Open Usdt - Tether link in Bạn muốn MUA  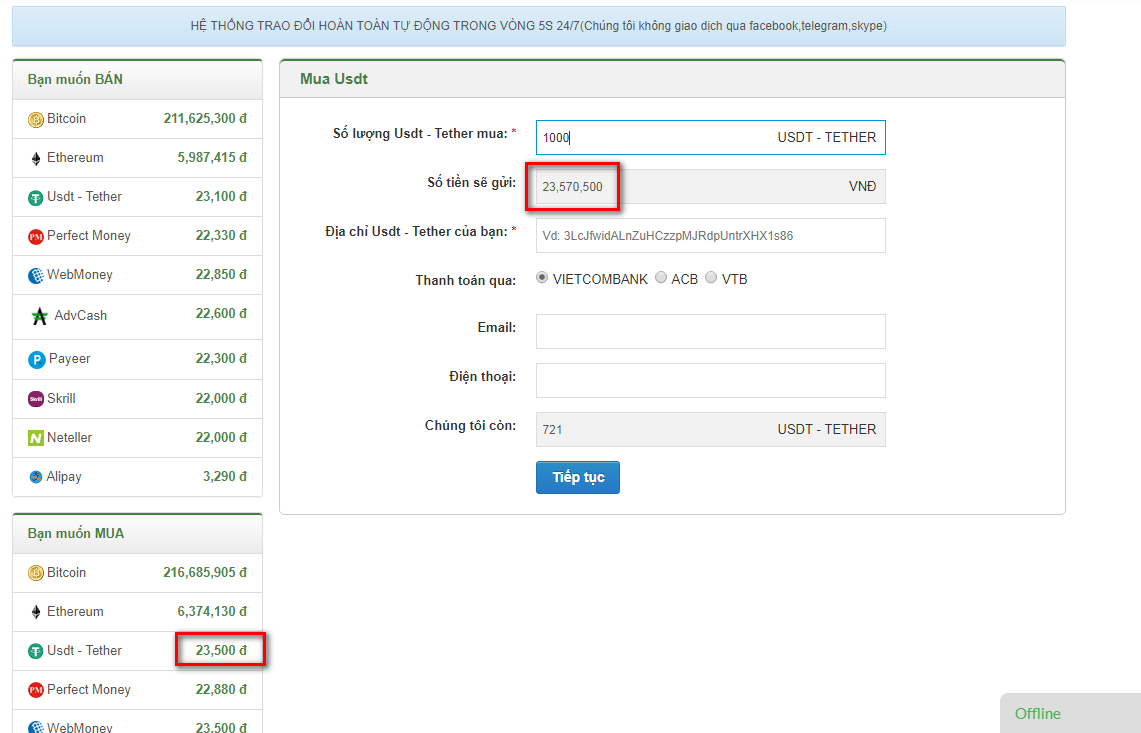point(84,651)
